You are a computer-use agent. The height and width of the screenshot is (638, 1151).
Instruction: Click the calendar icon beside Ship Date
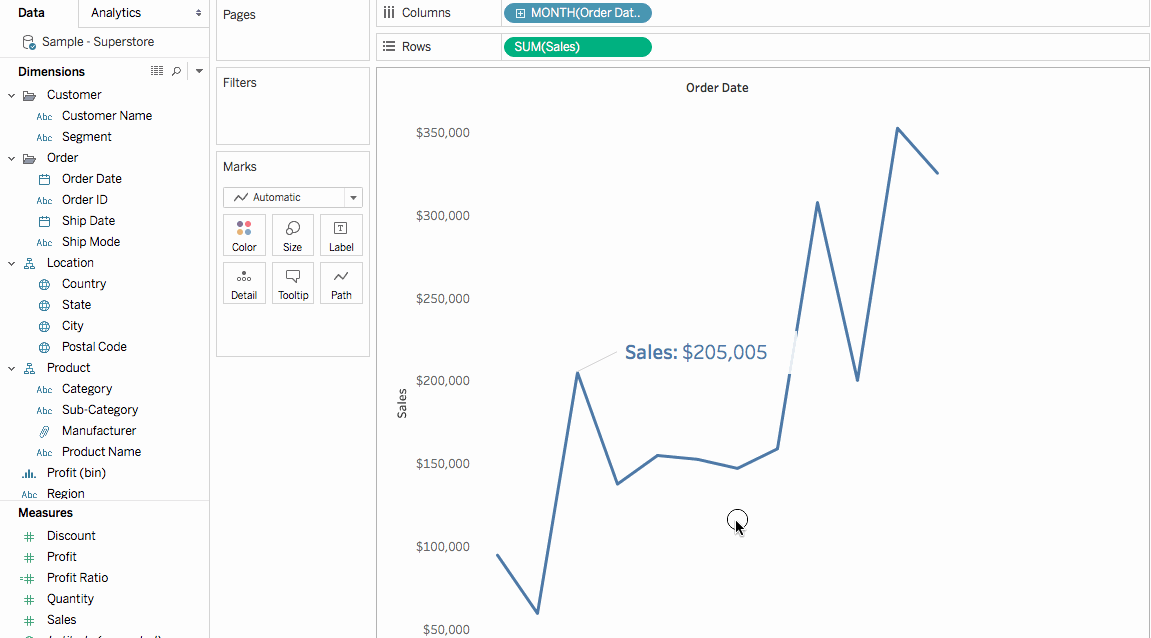[x=44, y=221]
